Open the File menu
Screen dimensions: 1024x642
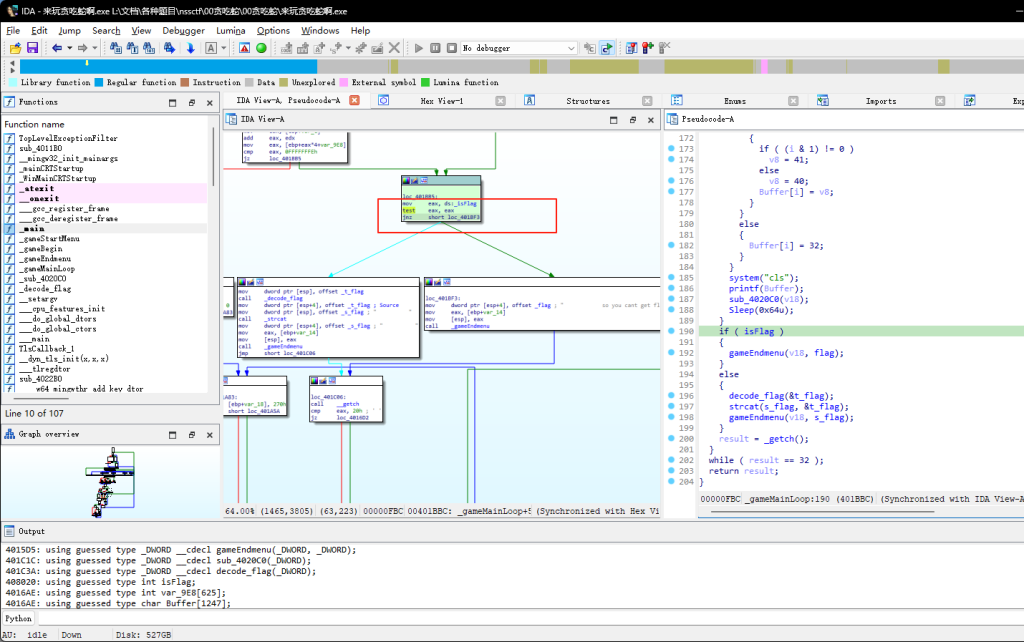pyautogui.click(x=13, y=31)
